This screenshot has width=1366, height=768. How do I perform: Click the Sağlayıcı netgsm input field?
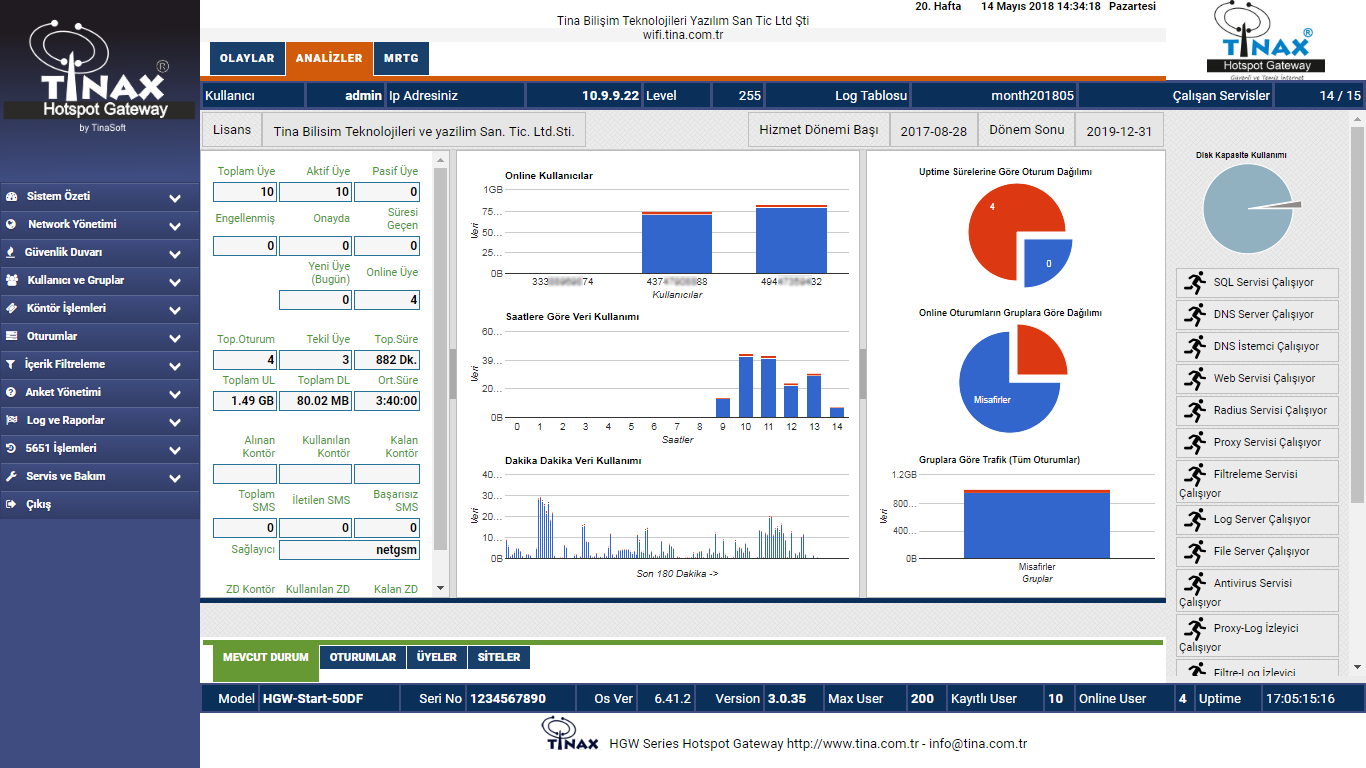pyautogui.click(x=349, y=550)
